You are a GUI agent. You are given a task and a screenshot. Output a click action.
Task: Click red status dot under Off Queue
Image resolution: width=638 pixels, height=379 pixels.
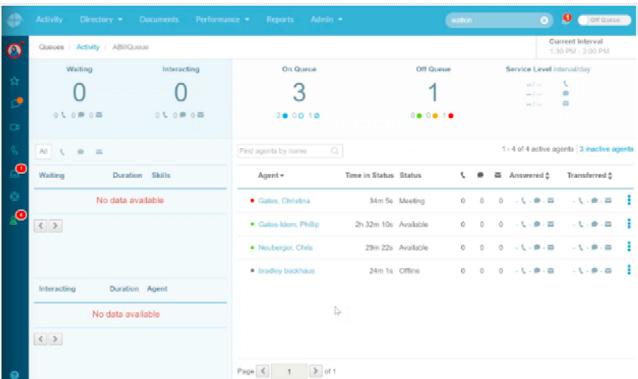pyautogui.click(x=451, y=116)
